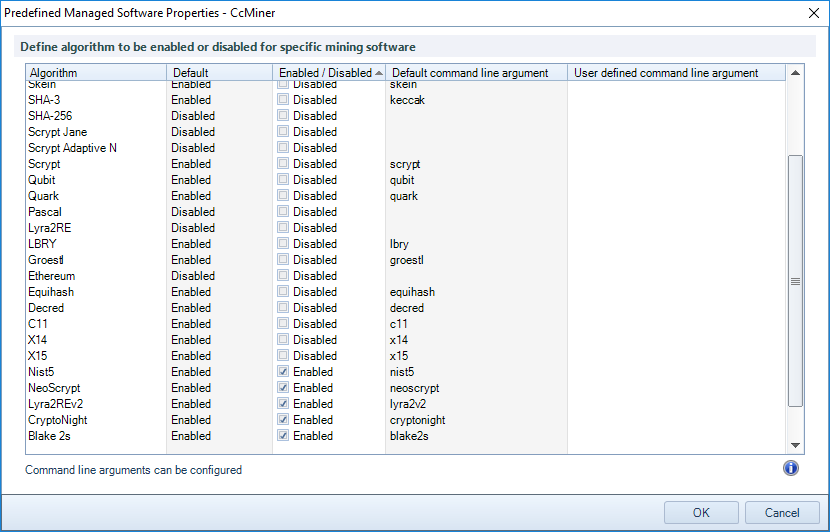Viewport: 836px width, 532px height.
Task: Toggle the X15 checkbox
Action: (x=283, y=355)
